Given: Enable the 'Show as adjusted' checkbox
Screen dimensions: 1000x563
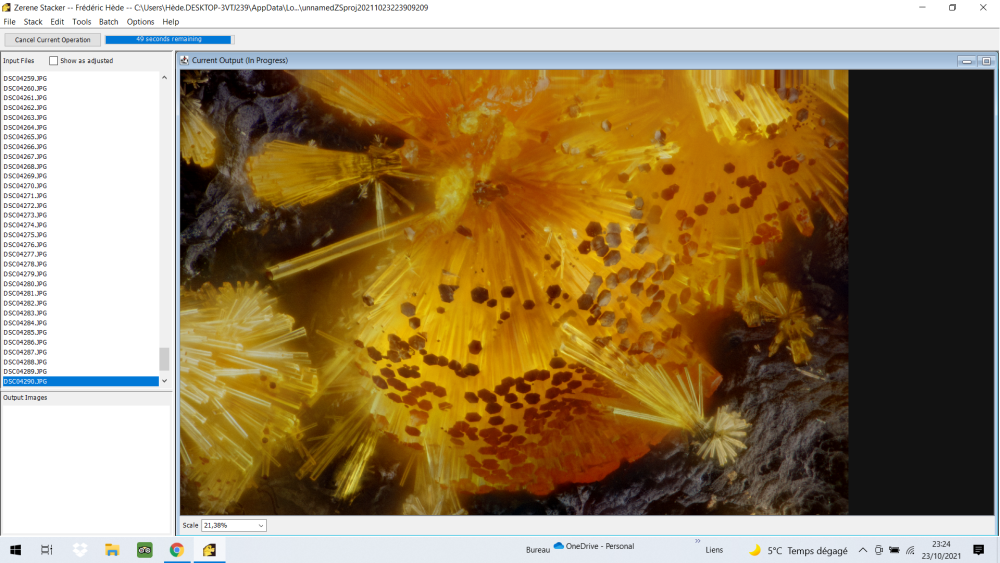Looking at the screenshot, I should [54, 61].
